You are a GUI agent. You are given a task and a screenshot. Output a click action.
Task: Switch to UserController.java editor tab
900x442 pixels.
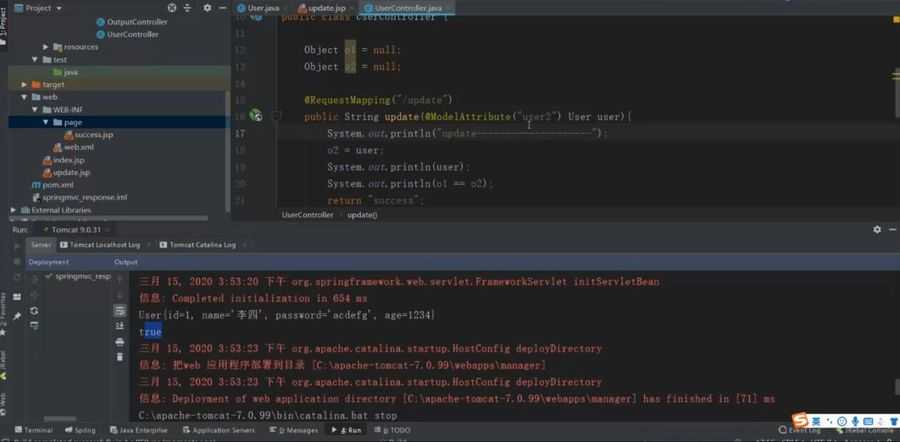point(407,8)
